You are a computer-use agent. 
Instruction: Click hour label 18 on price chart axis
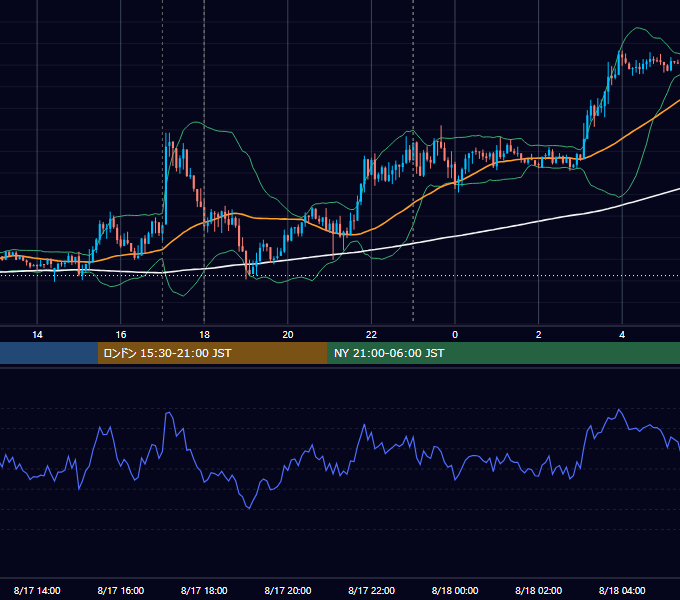point(204,334)
